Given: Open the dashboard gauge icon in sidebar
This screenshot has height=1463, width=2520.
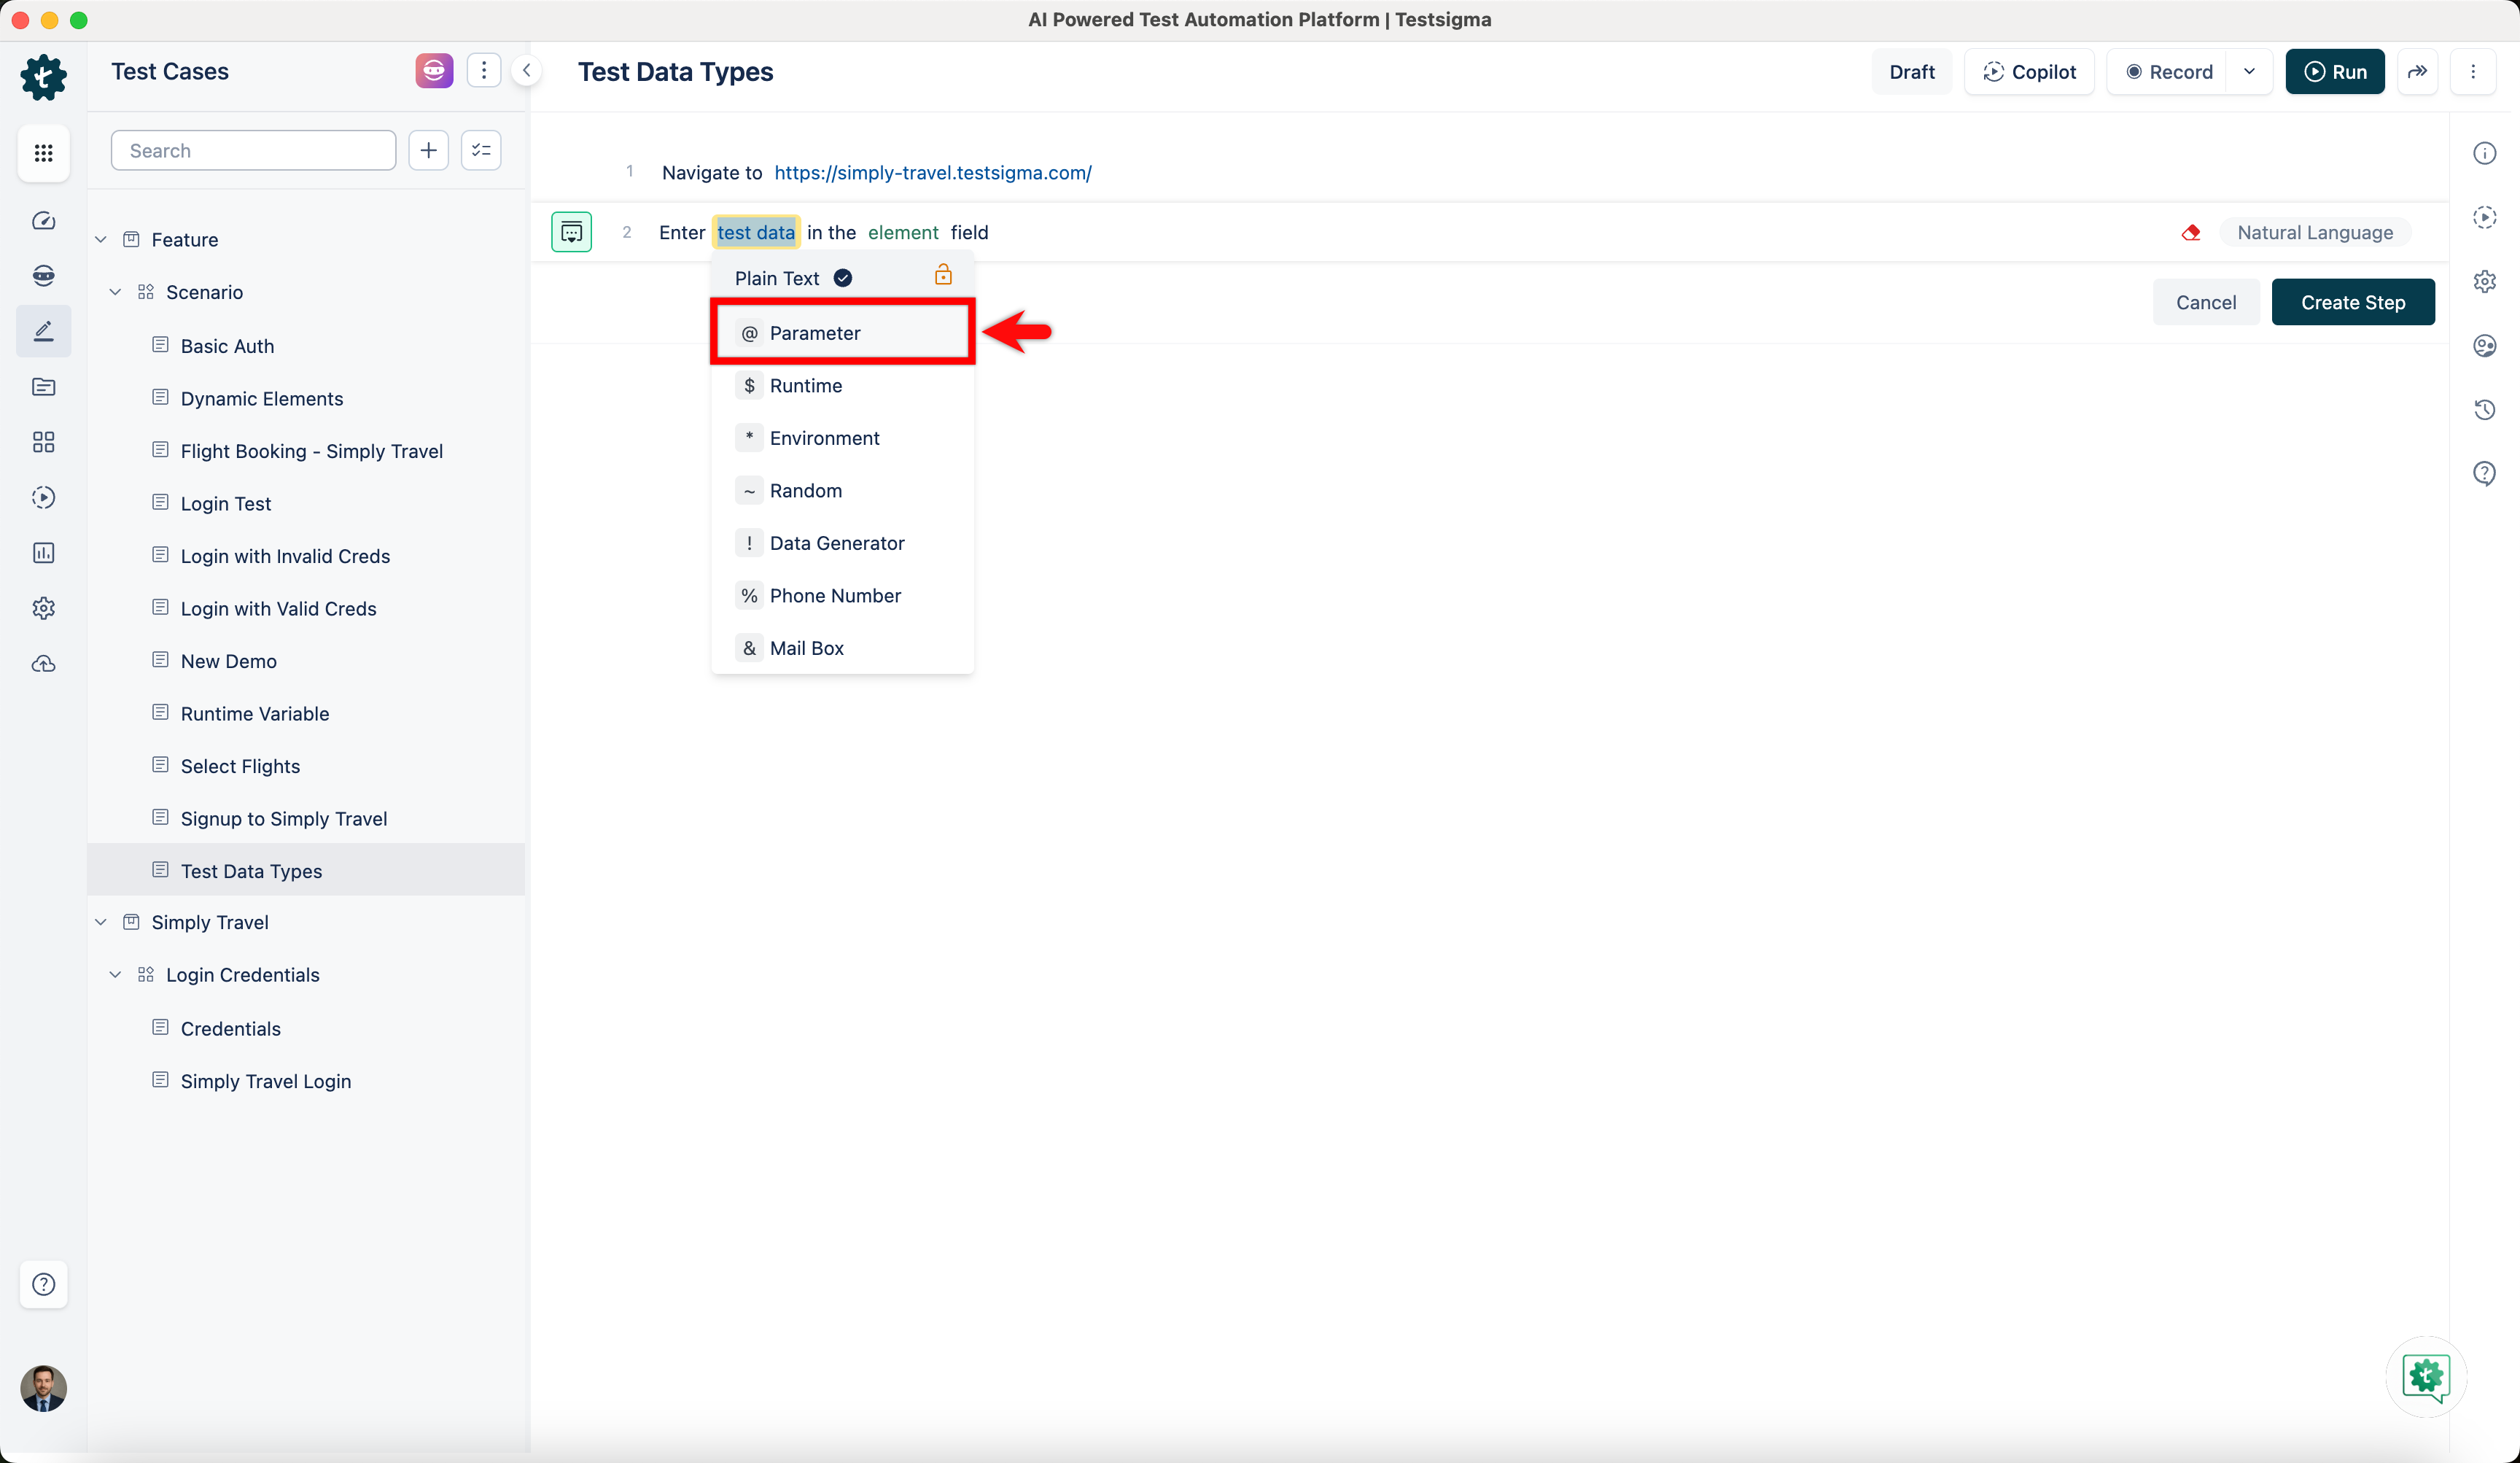Looking at the screenshot, I should (x=43, y=221).
